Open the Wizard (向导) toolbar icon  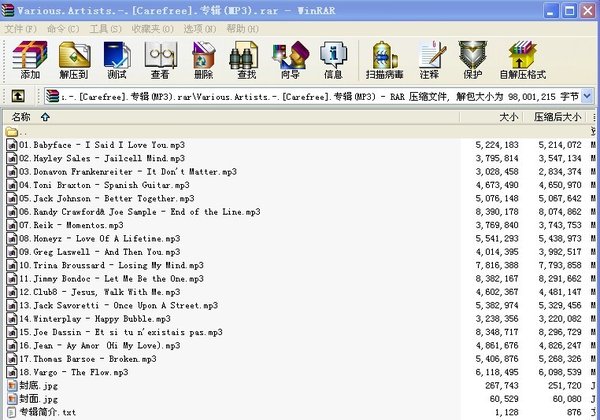(290, 60)
